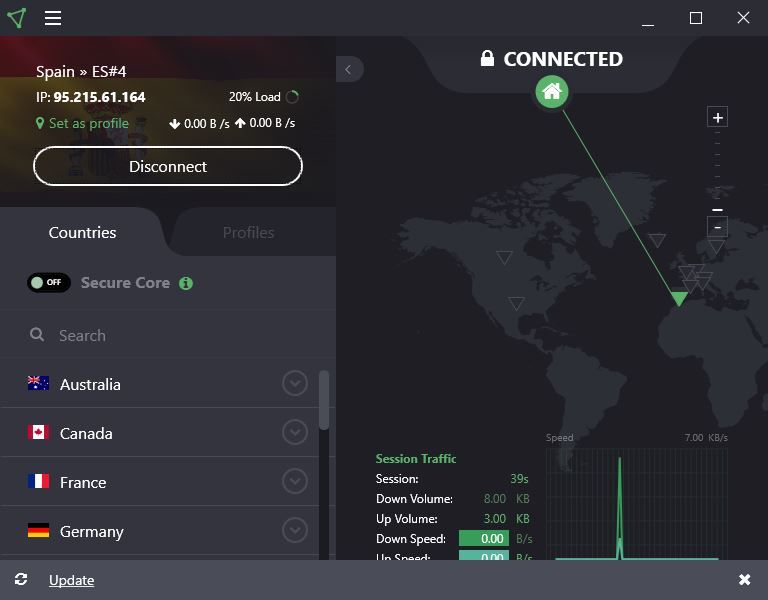The width and height of the screenshot is (768, 600).
Task: Dismiss the update bar with X
Action: [x=744, y=580]
